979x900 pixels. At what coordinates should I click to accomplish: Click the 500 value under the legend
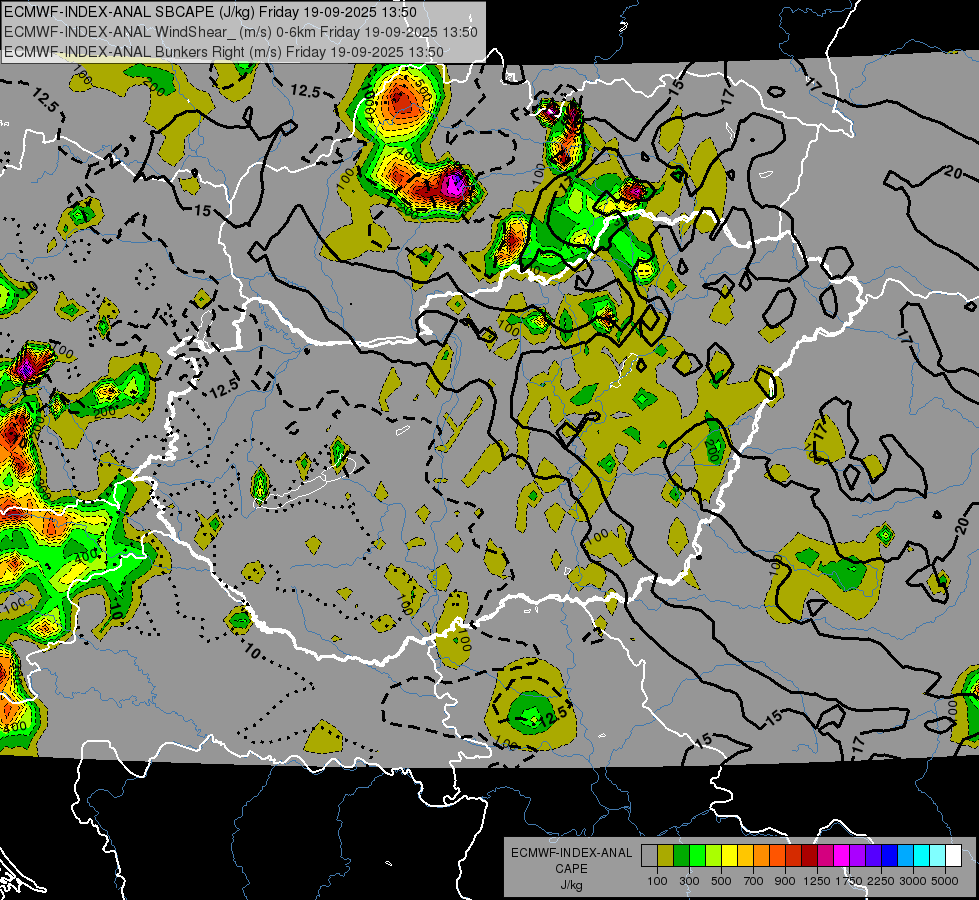tap(721, 881)
